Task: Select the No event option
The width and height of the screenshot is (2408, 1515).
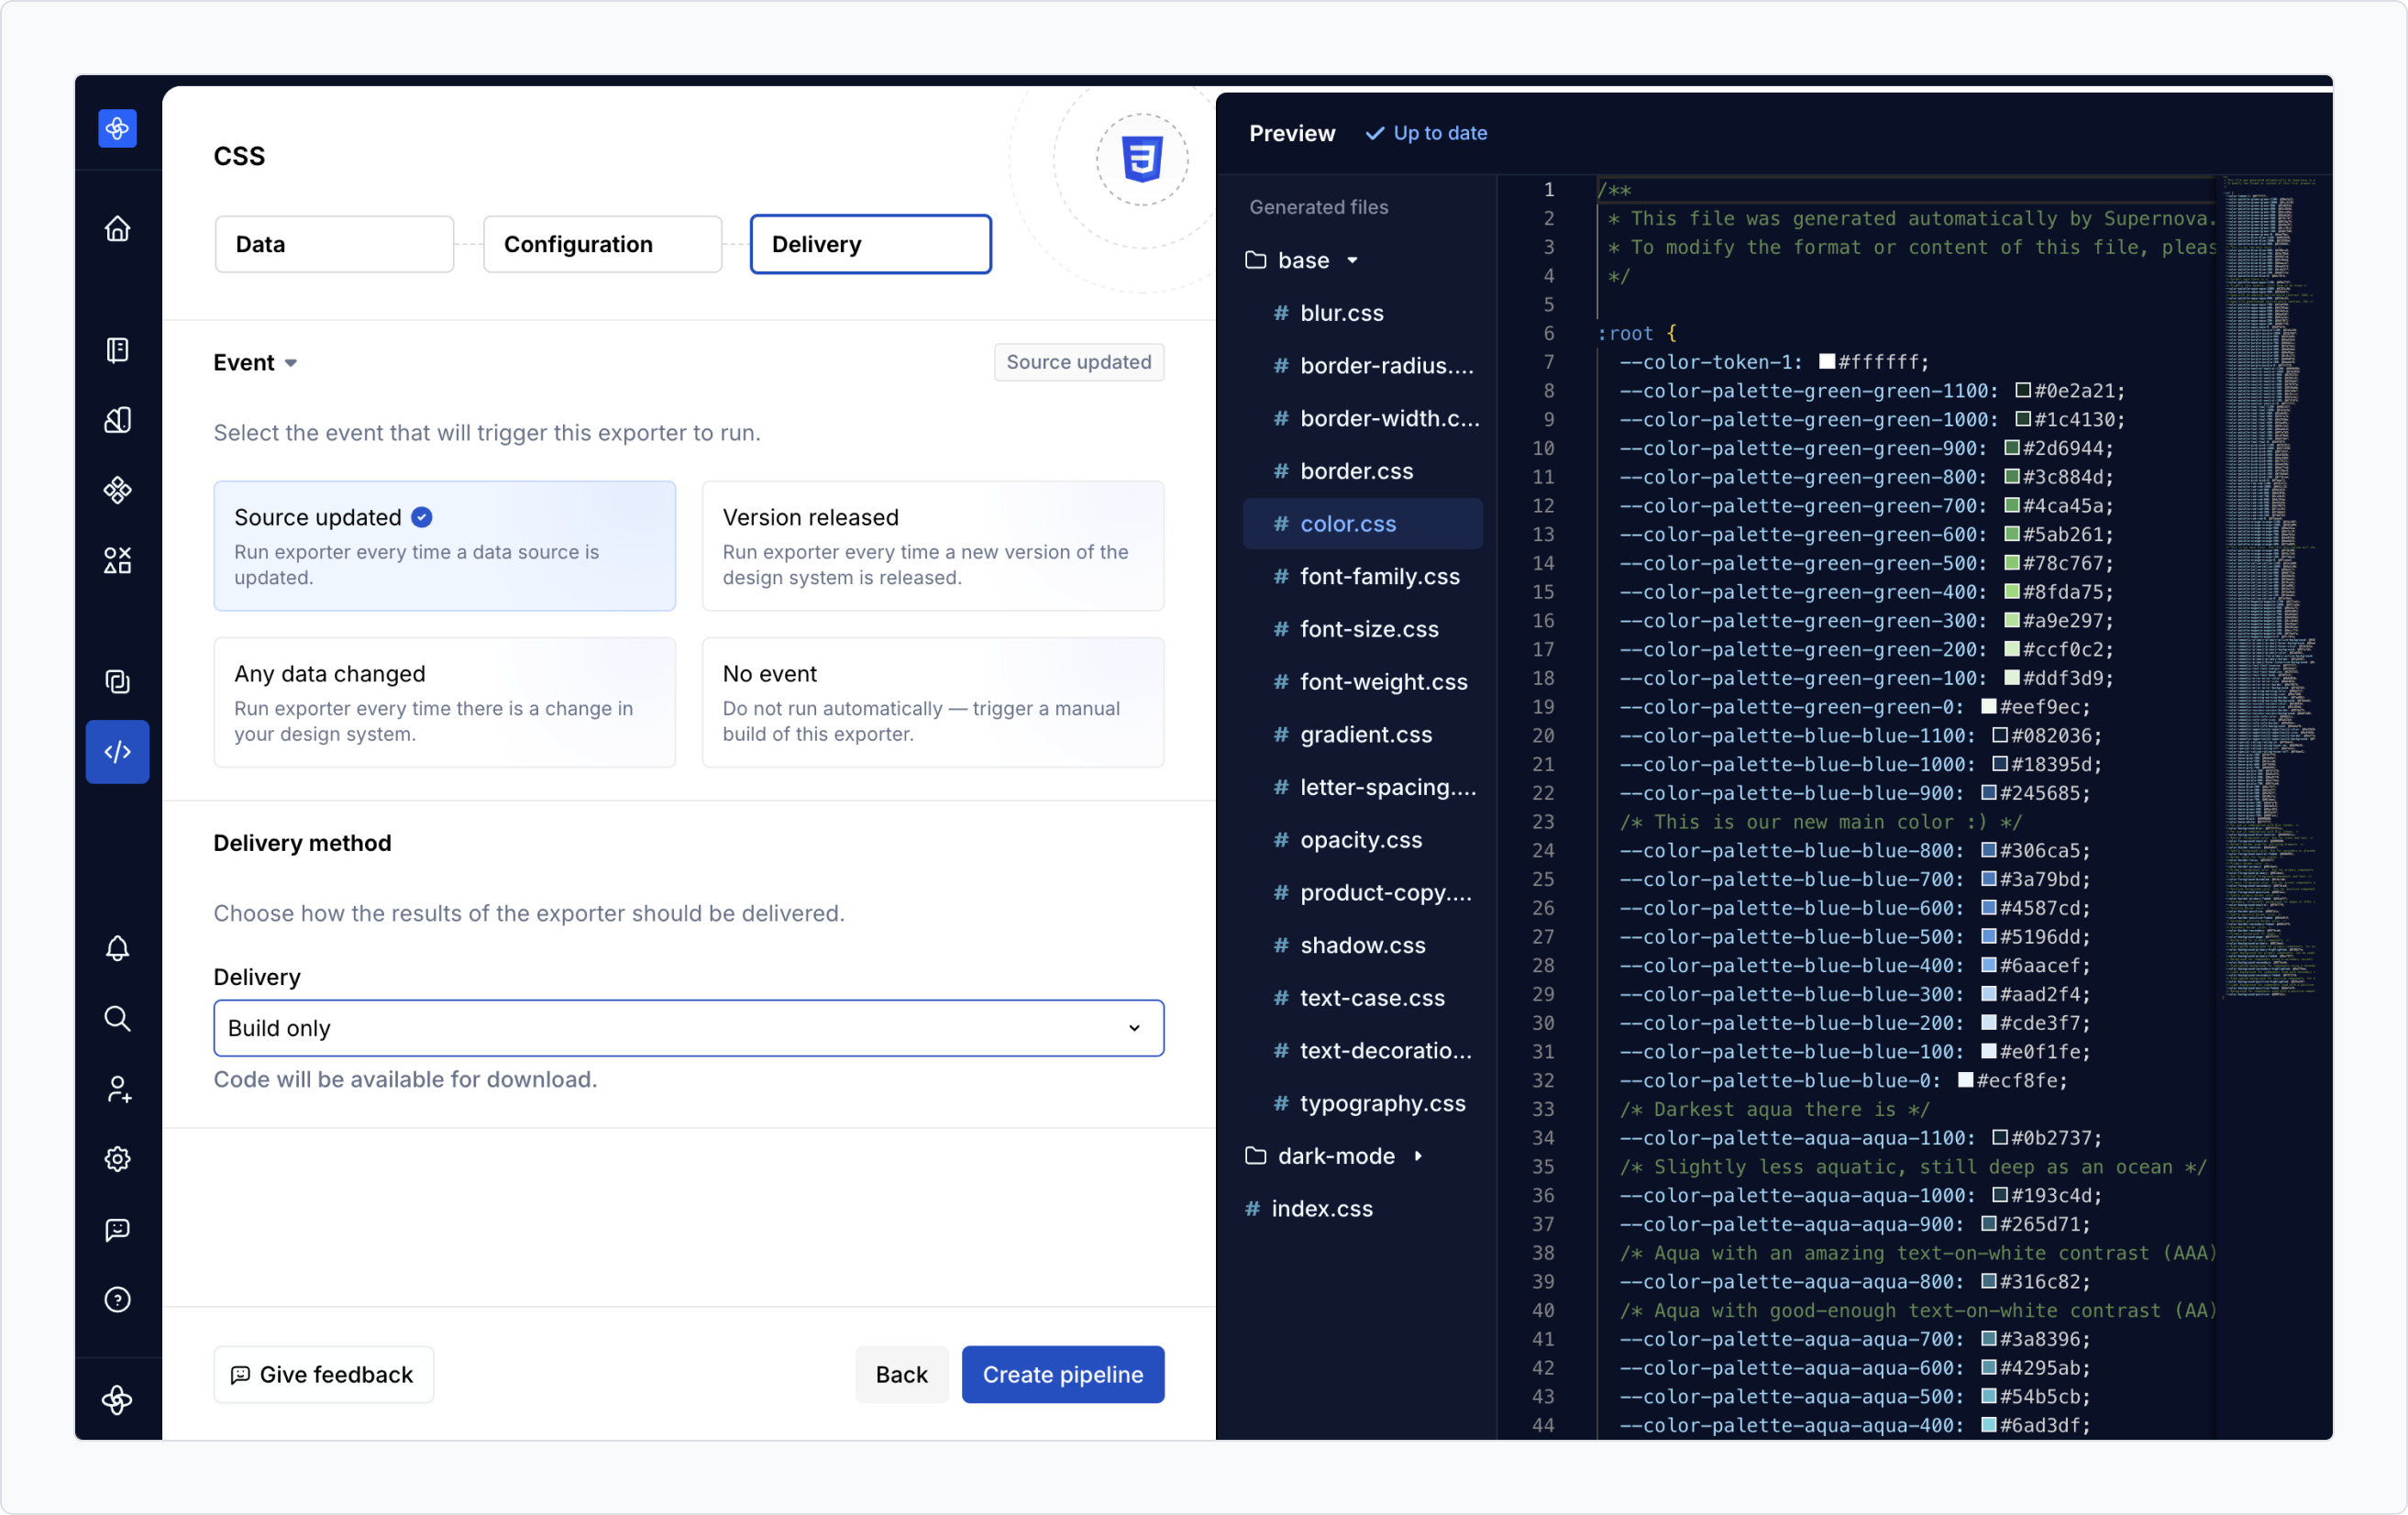Action: tap(932, 702)
